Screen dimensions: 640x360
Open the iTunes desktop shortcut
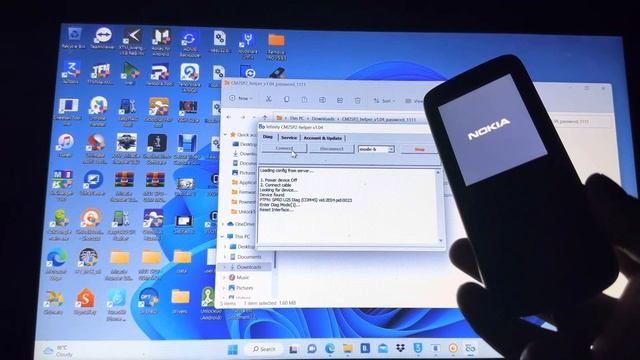click(65, 146)
